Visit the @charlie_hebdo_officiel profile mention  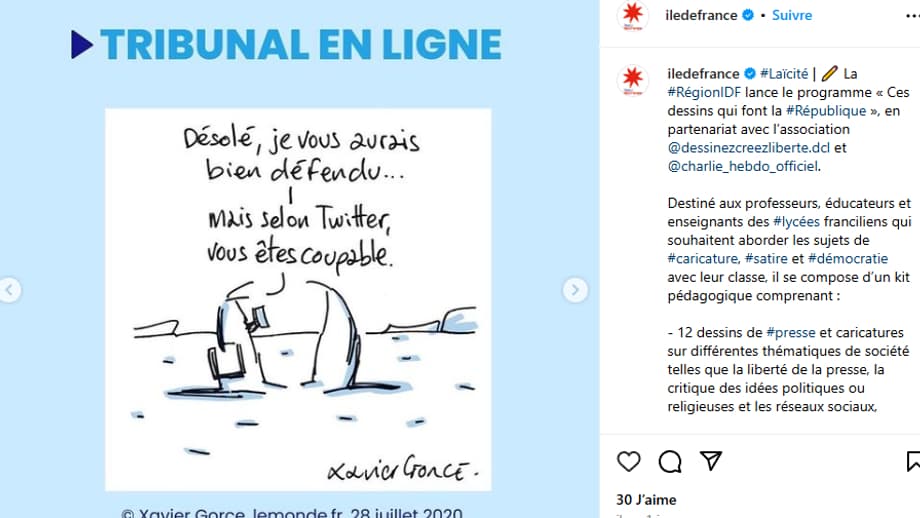(x=743, y=166)
